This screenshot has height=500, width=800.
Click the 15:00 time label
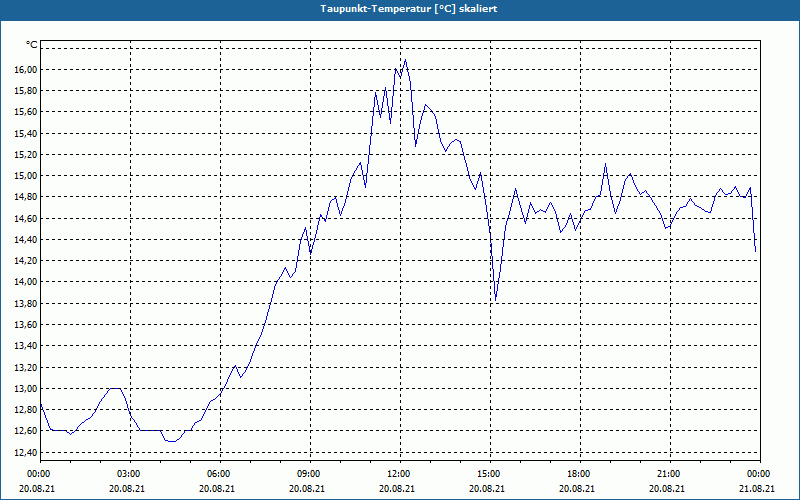click(x=490, y=474)
